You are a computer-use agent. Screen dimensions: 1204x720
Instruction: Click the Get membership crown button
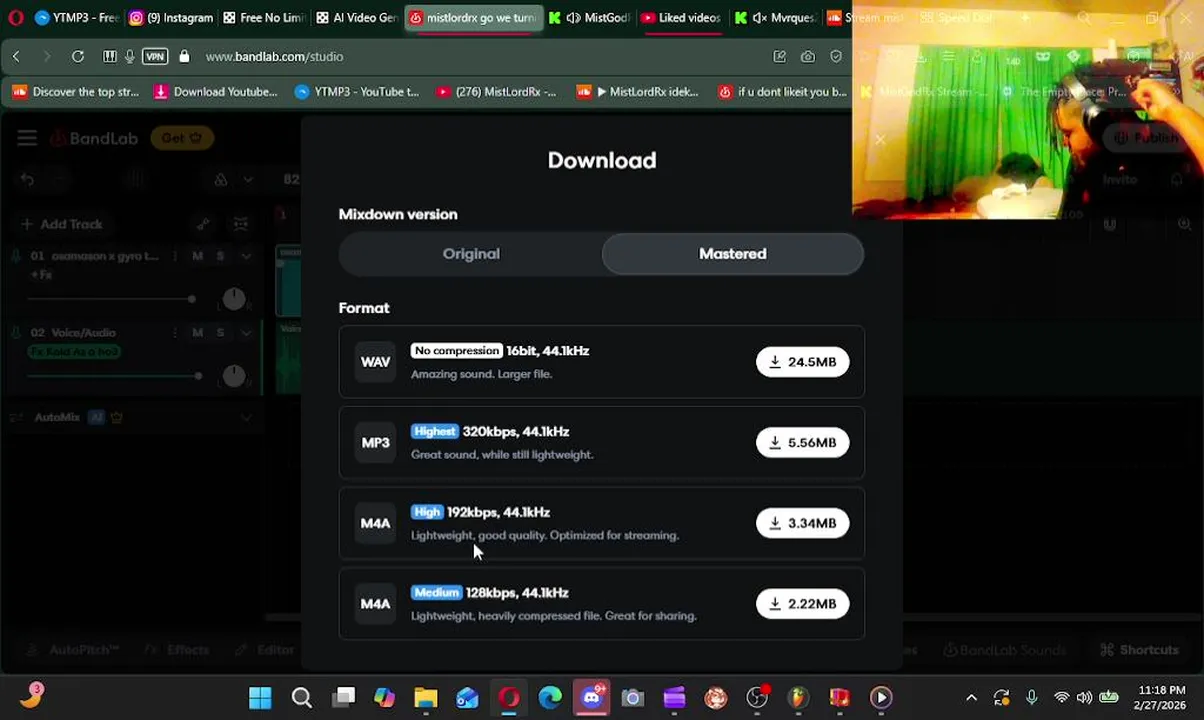(x=182, y=138)
